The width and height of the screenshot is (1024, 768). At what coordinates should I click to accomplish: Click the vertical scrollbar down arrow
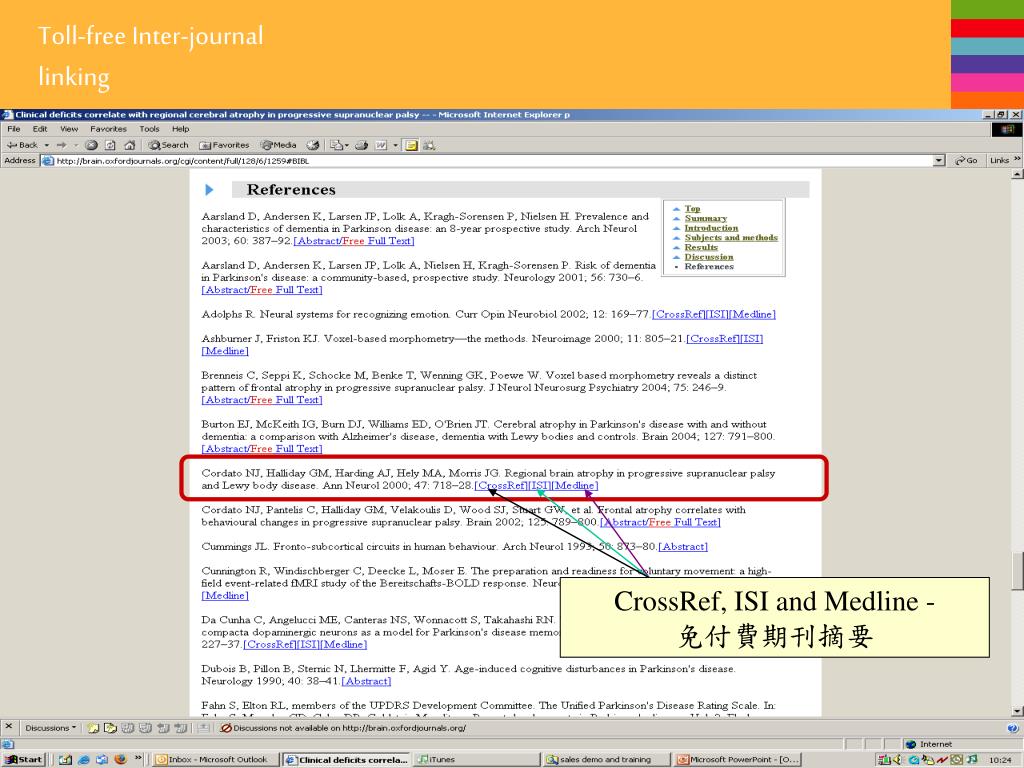click(x=1017, y=711)
